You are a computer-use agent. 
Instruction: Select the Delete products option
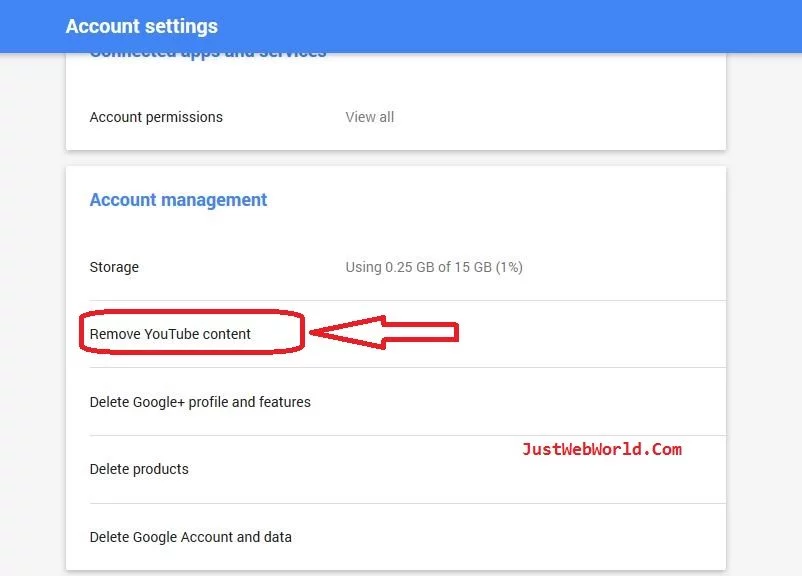[139, 469]
